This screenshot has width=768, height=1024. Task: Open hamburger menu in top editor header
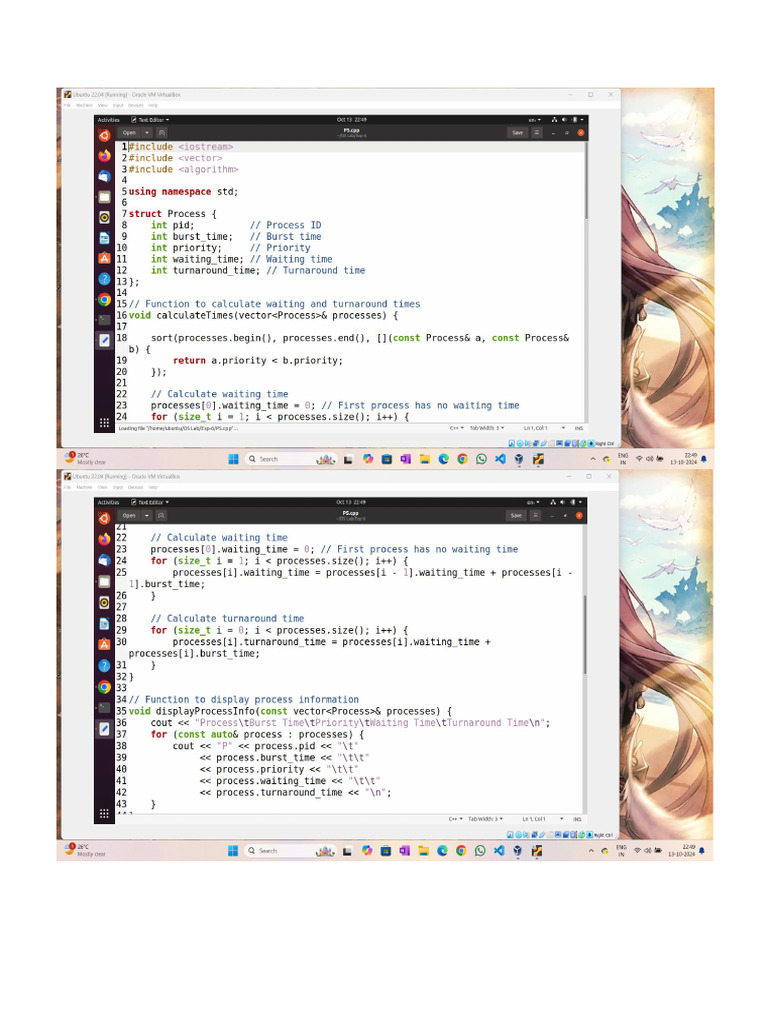549,132
